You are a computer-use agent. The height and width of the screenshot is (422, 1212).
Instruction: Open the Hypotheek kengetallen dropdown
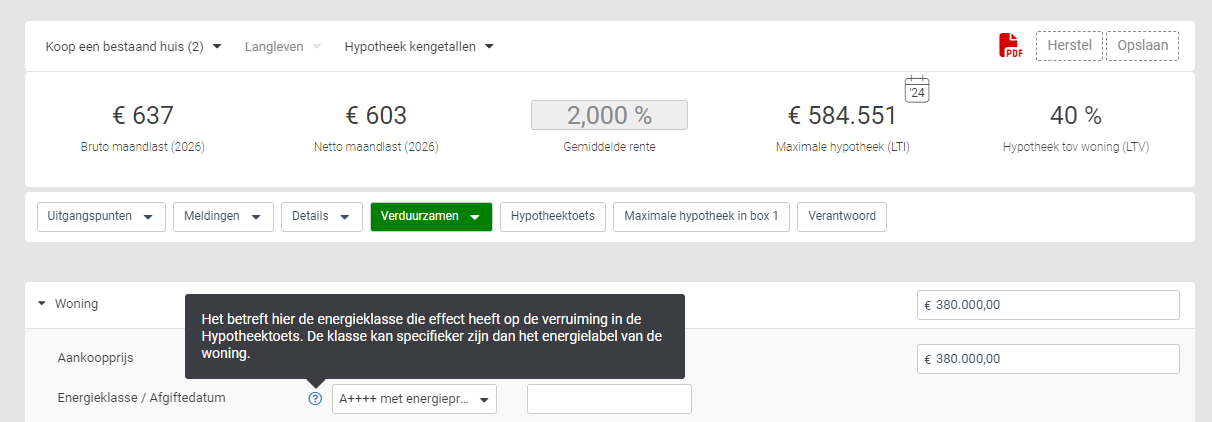[x=419, y=46]
